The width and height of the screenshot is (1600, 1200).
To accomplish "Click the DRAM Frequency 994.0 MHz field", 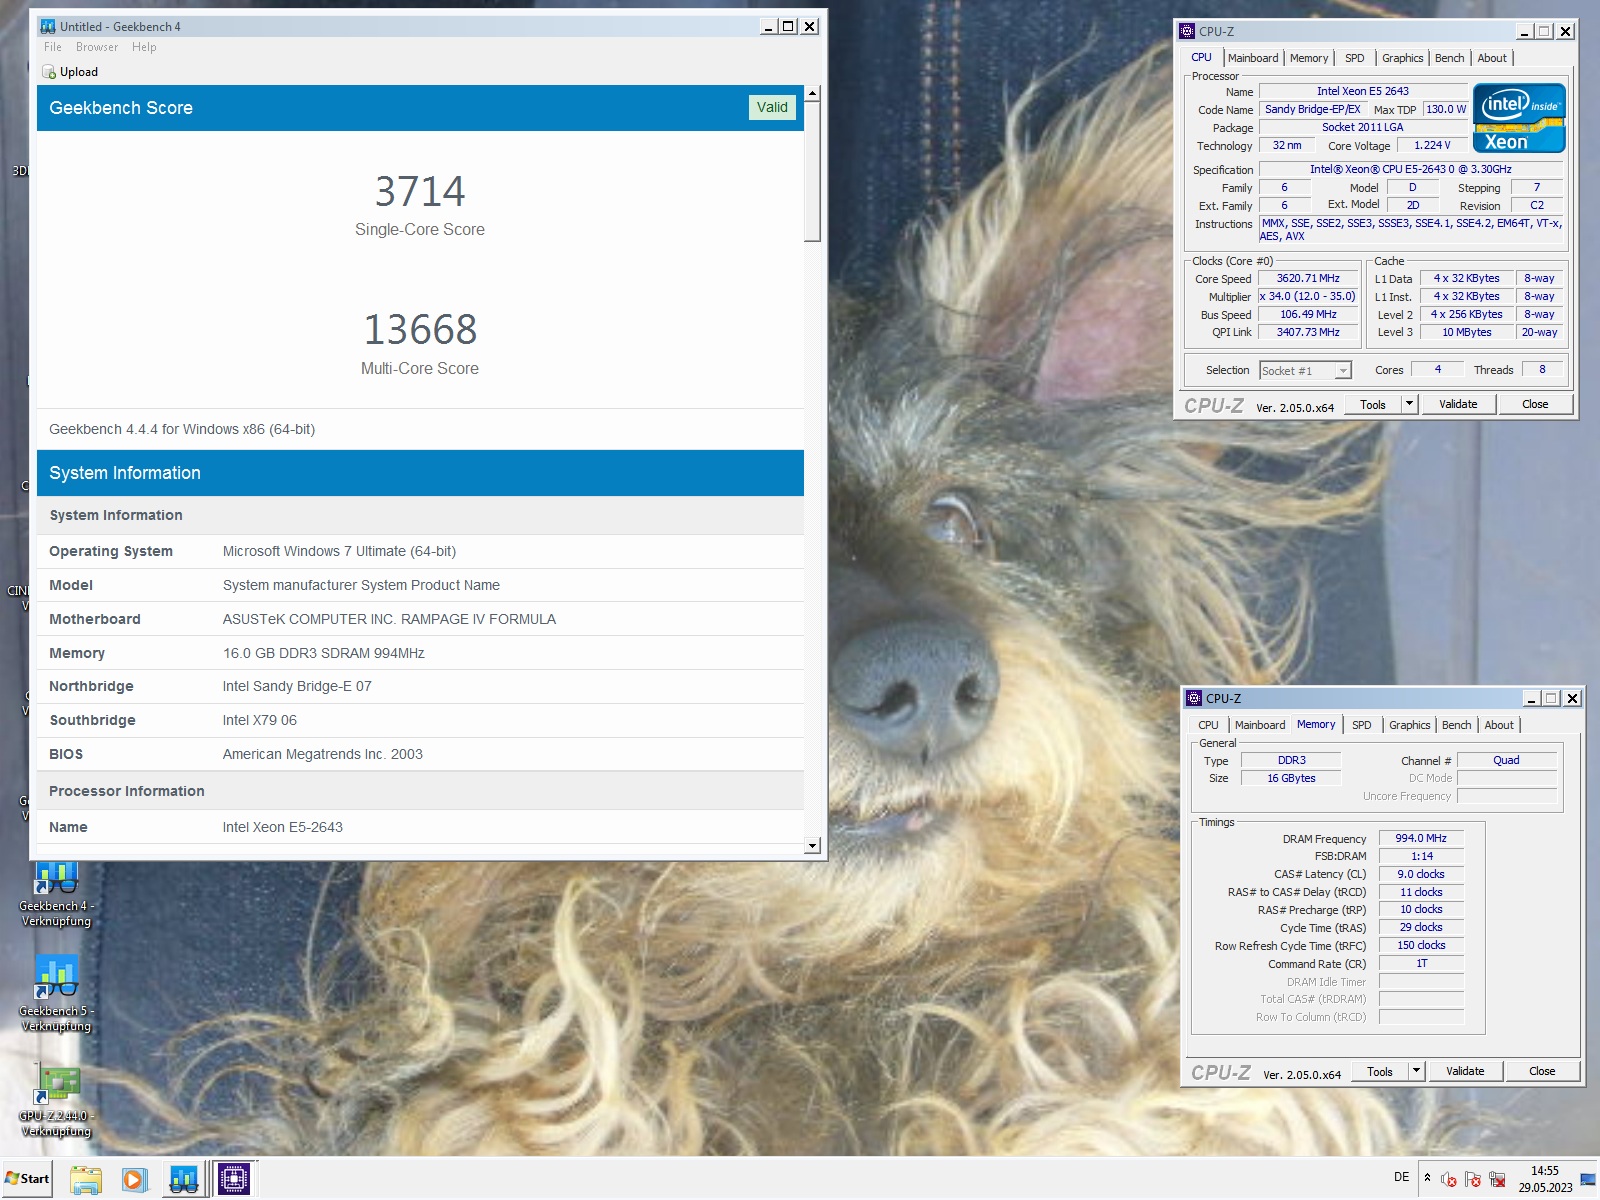I will [1421, 838].
